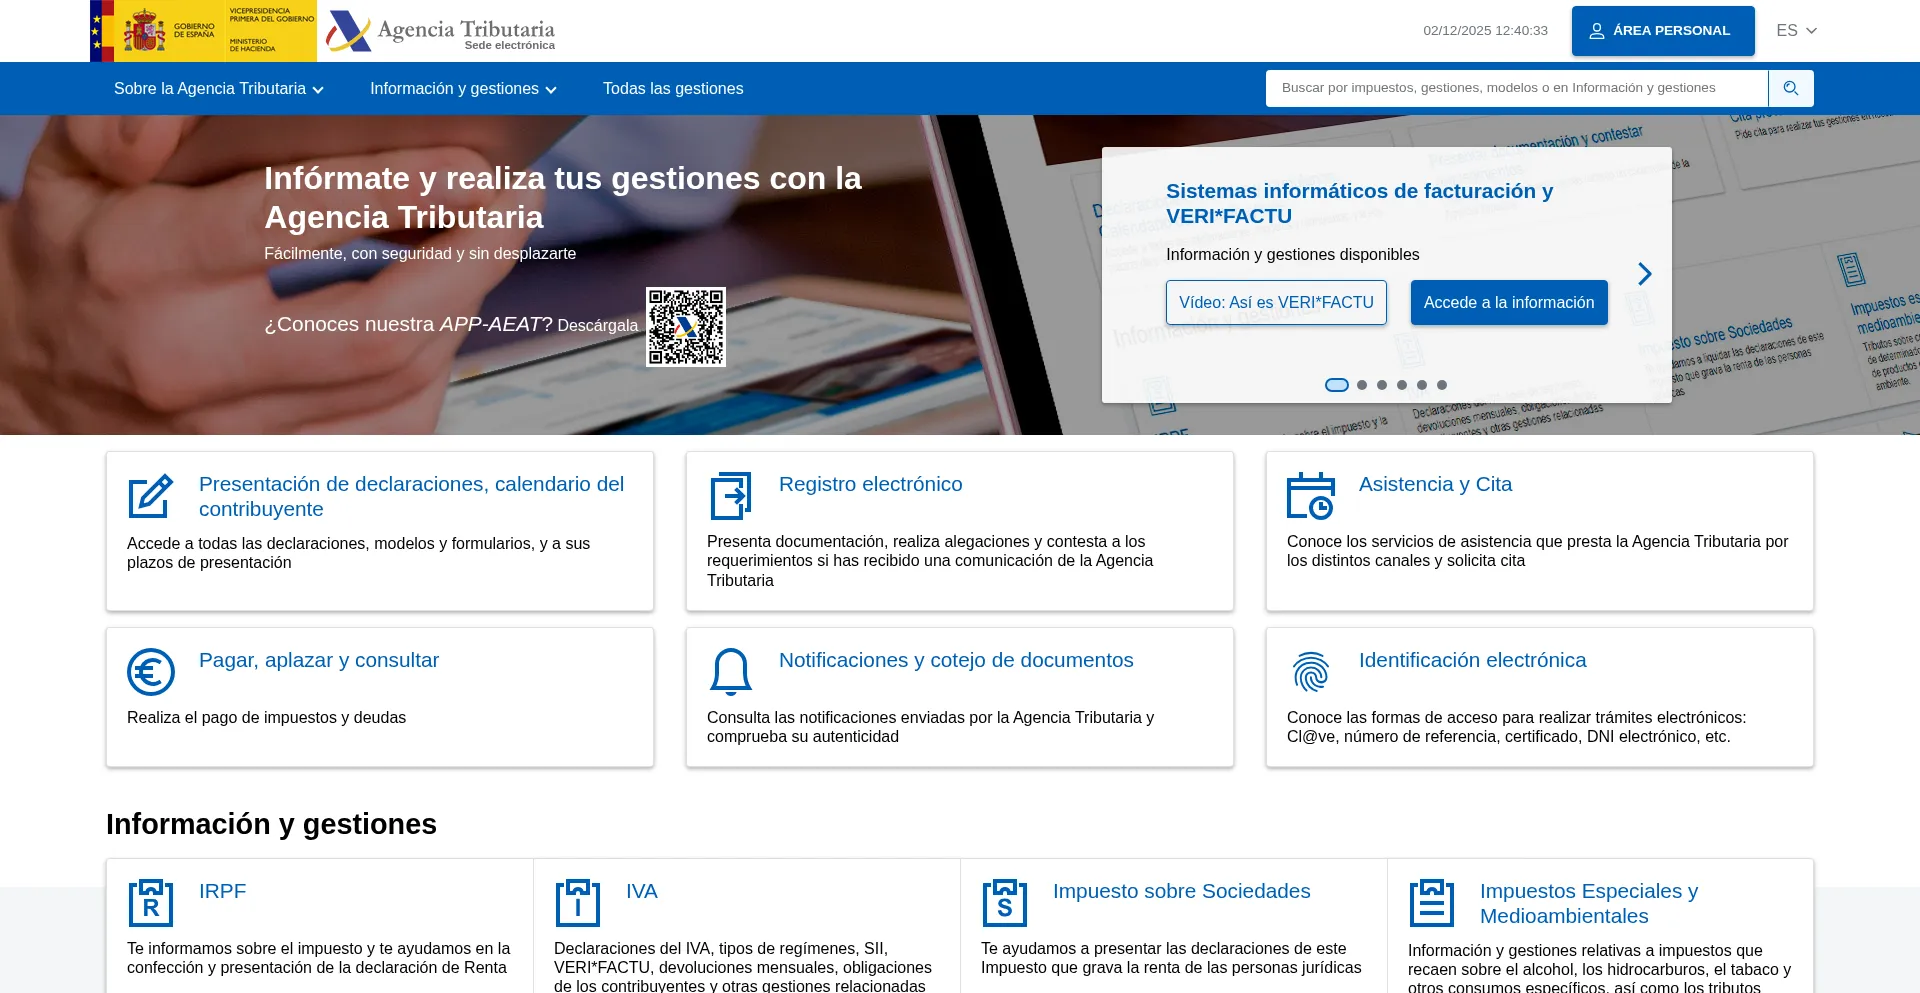Select the last carousel slide dot
The height and width of the screenshot is (993, 1920).
1442,385
